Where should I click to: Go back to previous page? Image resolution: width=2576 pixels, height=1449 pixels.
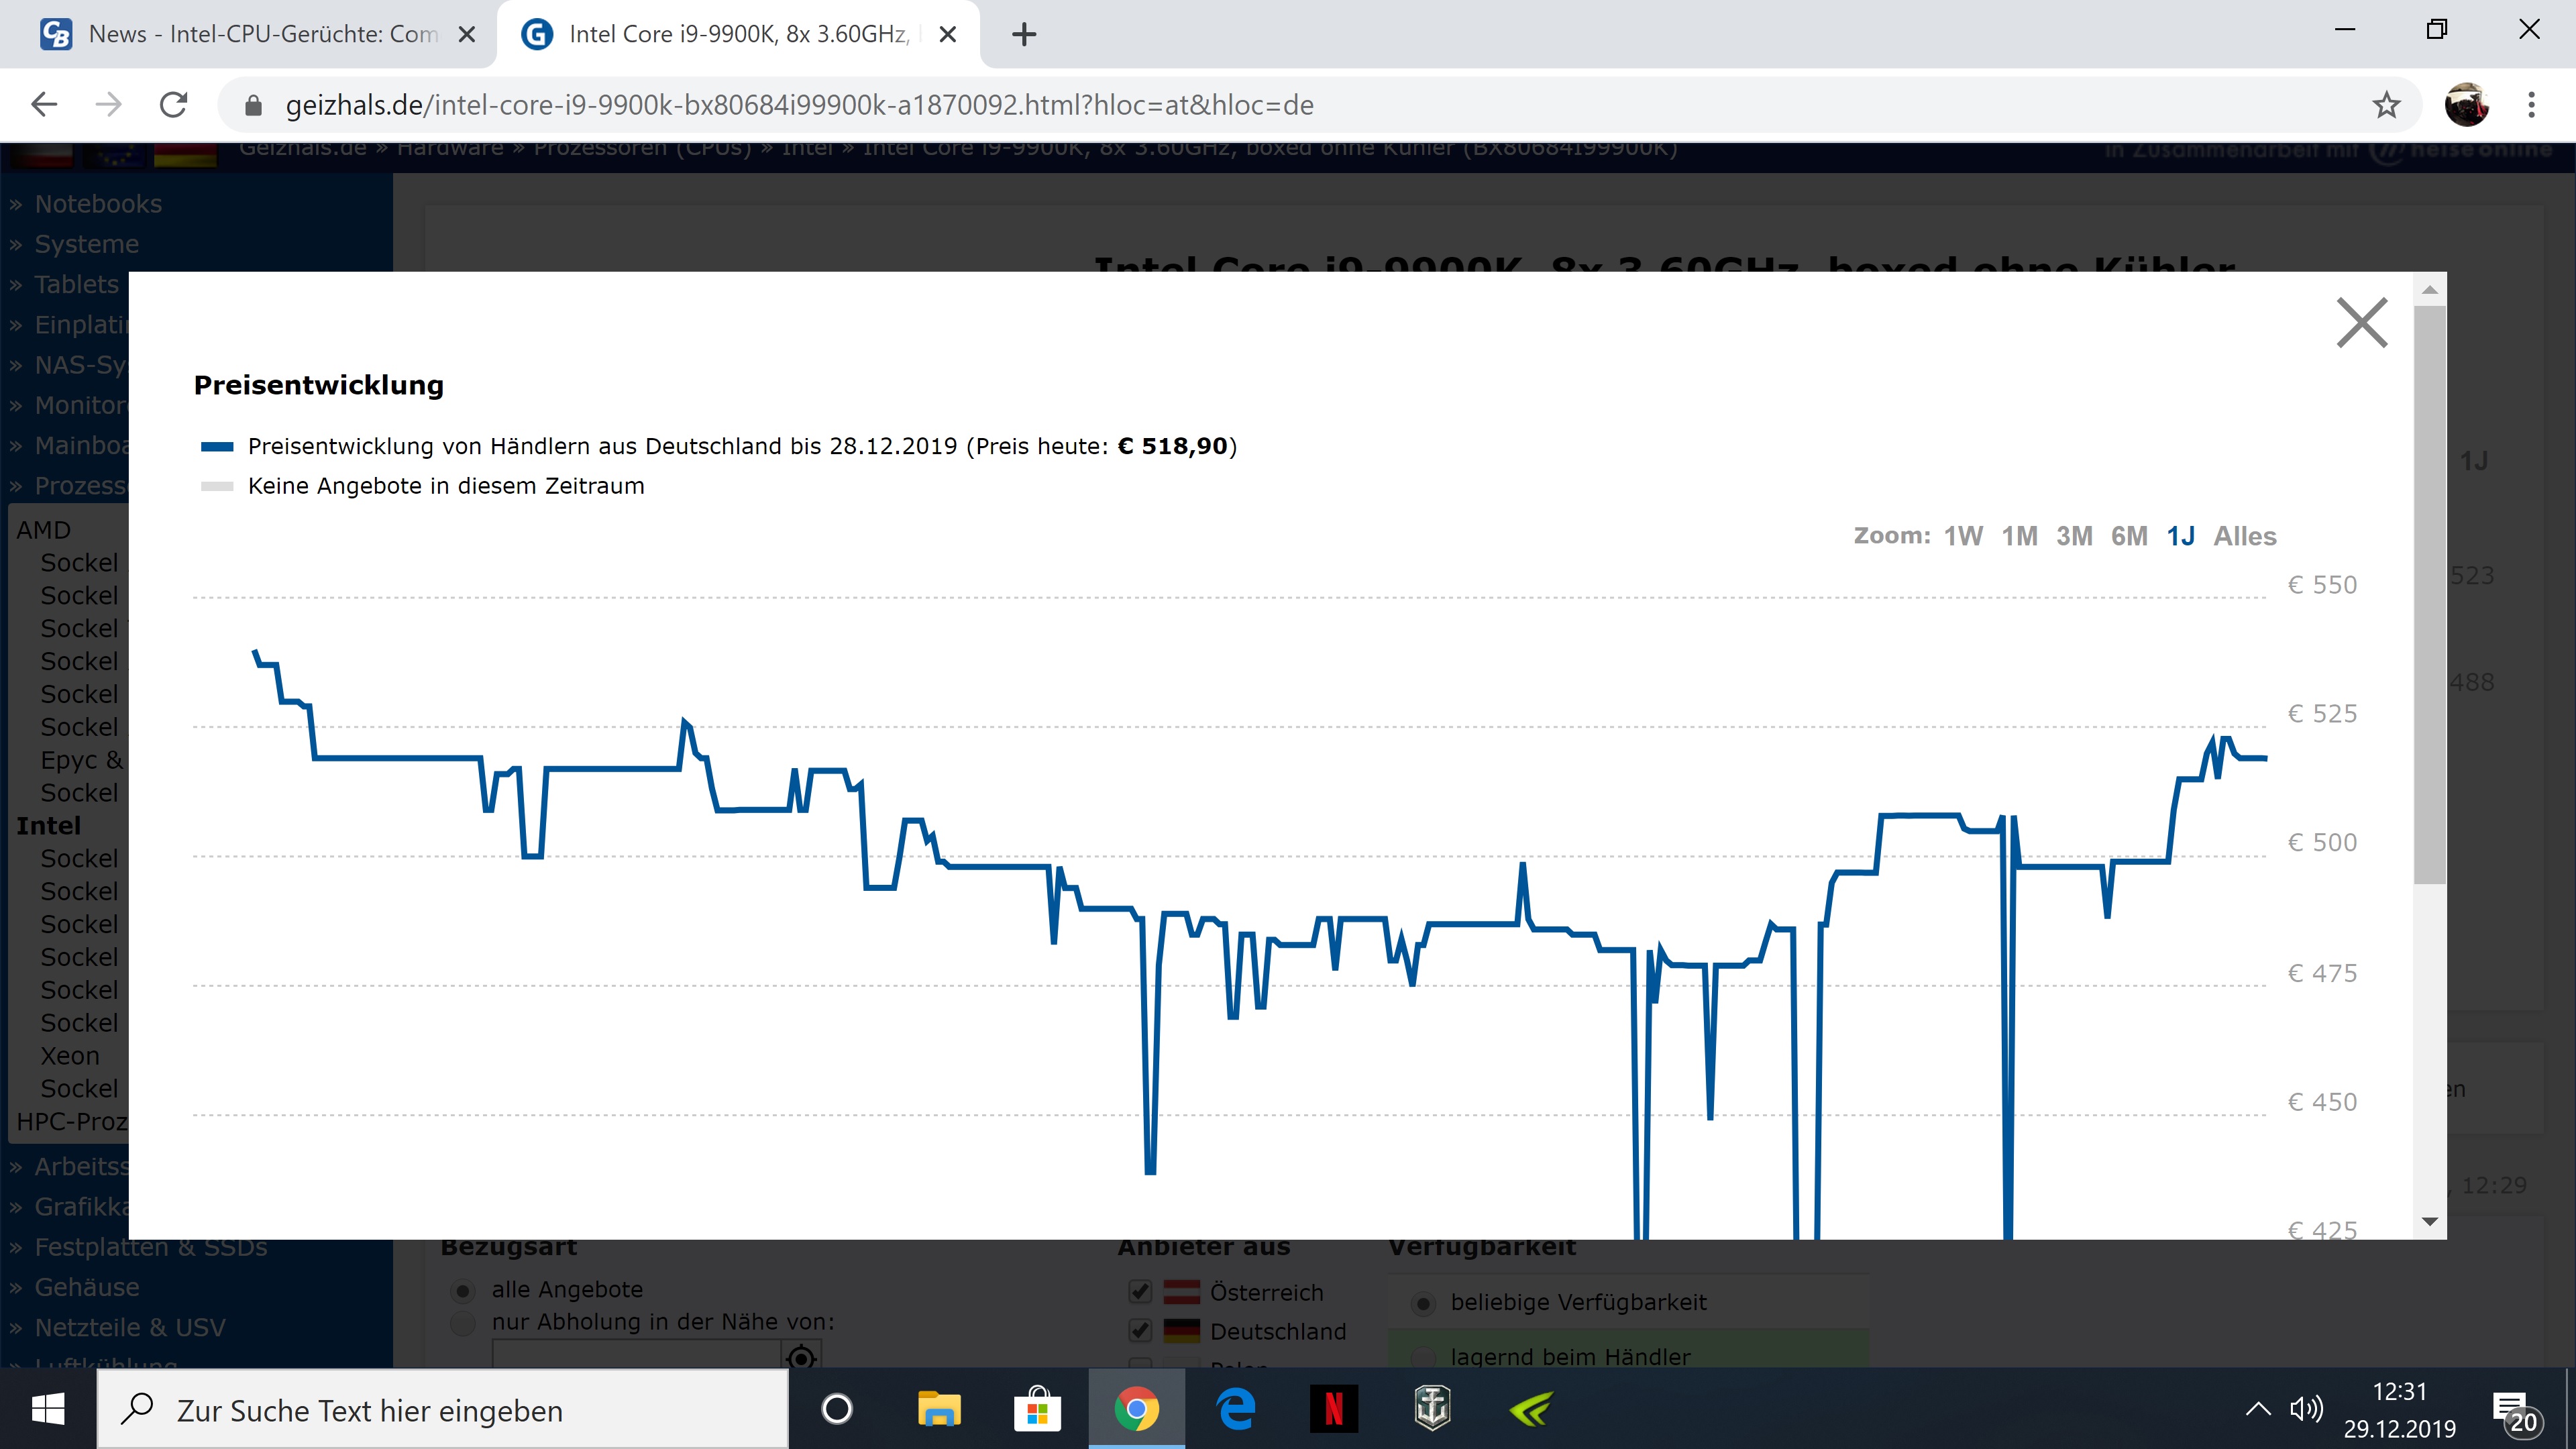click(44, 105)
